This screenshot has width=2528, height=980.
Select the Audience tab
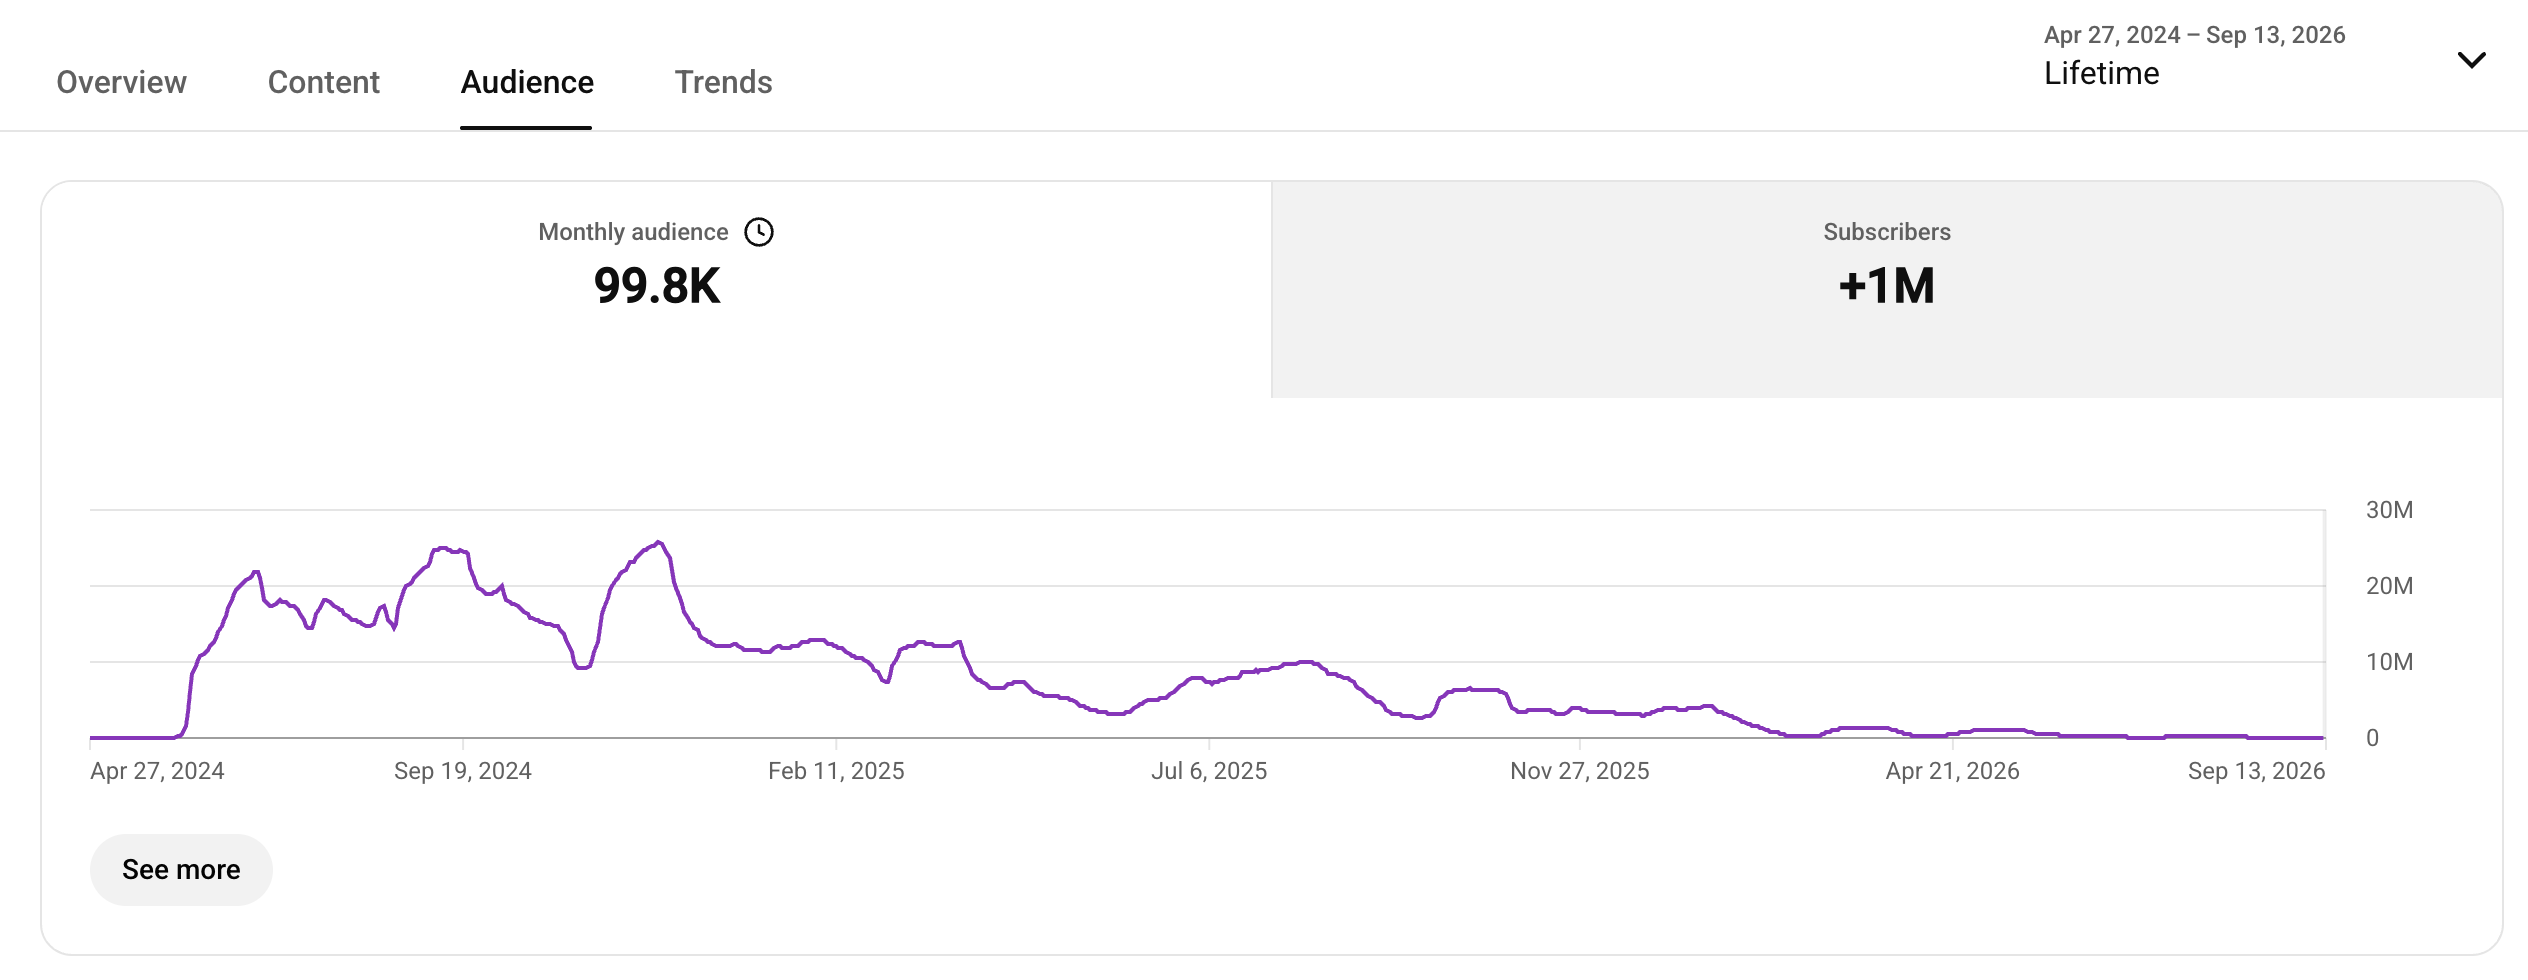click(527, 82)
